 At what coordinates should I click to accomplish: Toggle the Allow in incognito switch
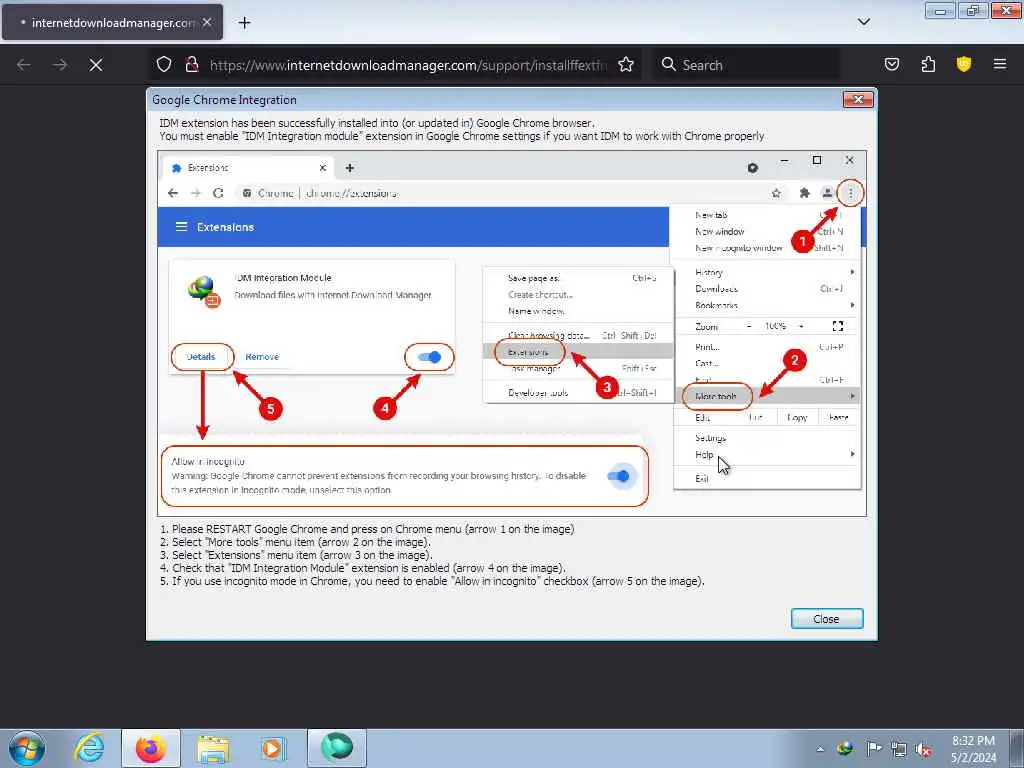pyautogui.click(x=618, y=476)
